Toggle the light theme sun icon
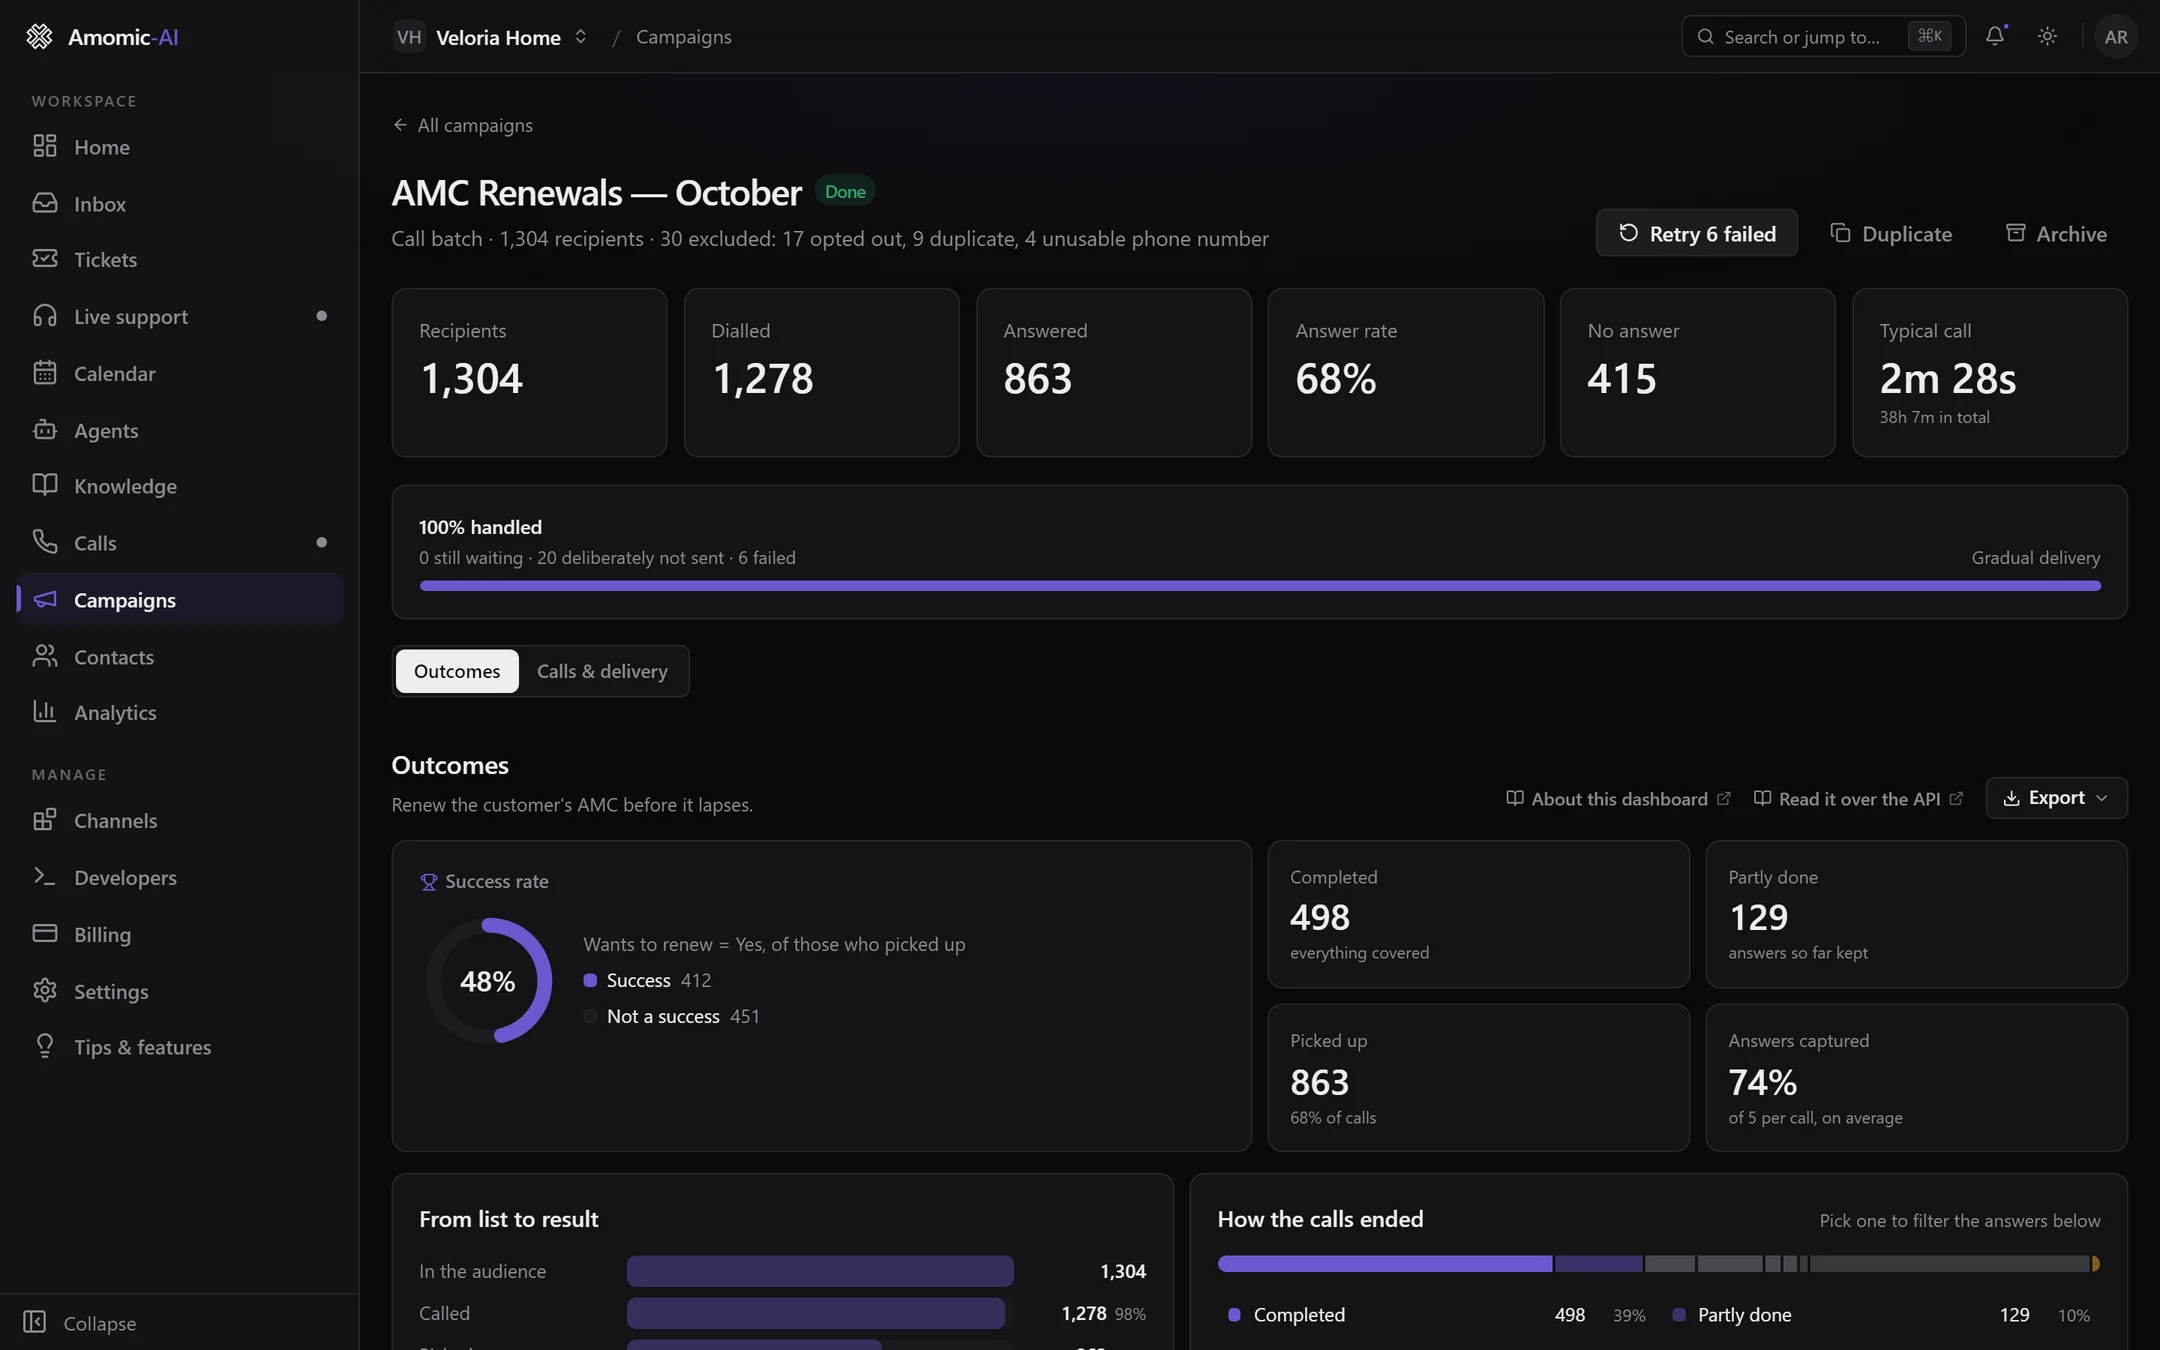 point(2047,36)
